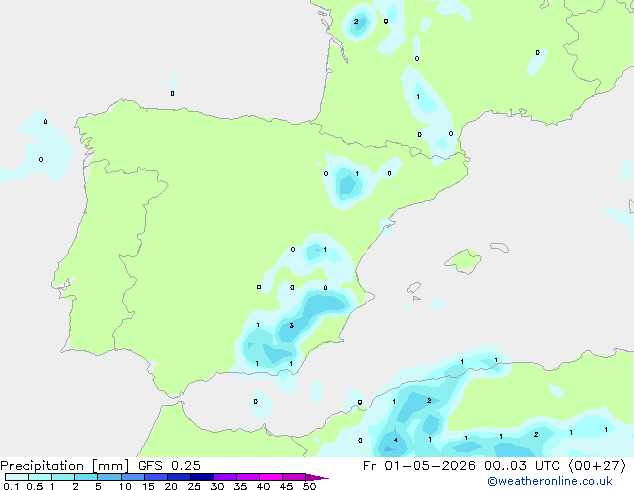Click the '00..03 UTC' time text
634x490 pixels.
(x=522, y=466)
